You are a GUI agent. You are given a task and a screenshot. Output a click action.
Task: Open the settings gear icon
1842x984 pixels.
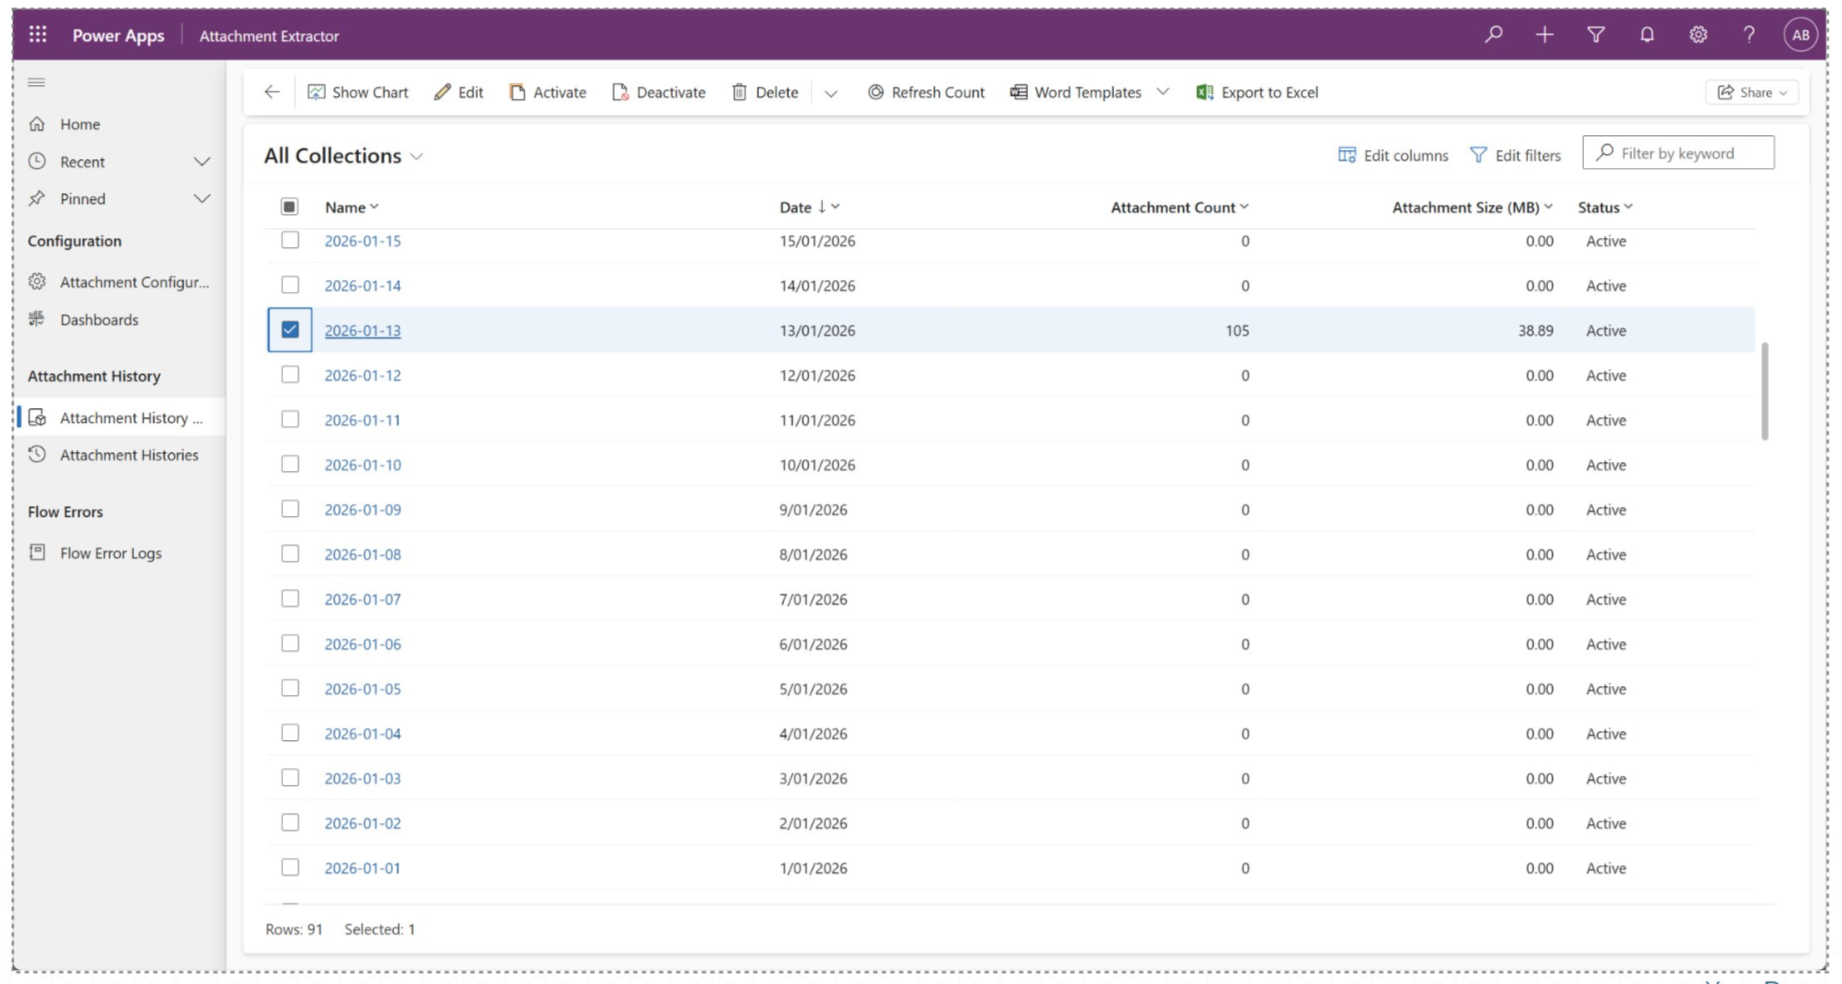1698,35
